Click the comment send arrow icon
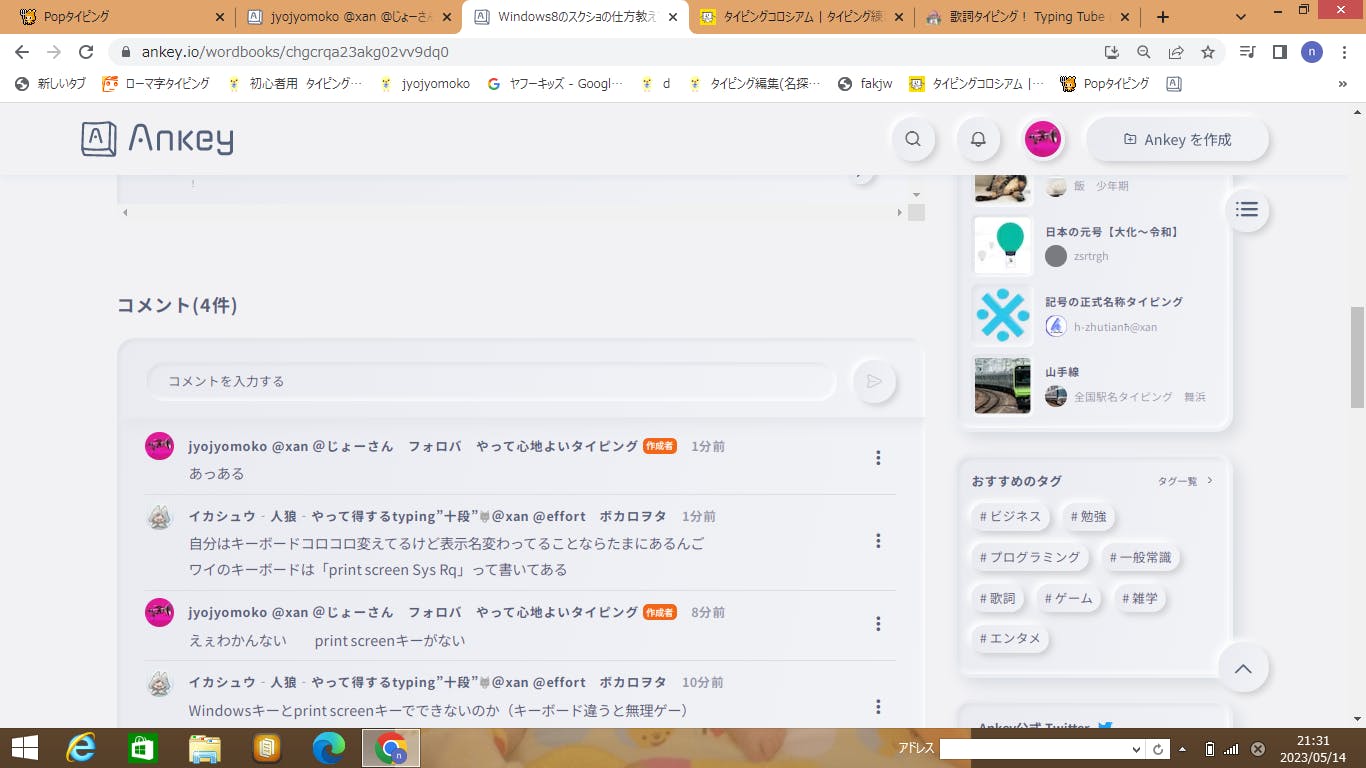Image resolution: width=1366 pixels, height=768 pixels. tap(874, 381)
